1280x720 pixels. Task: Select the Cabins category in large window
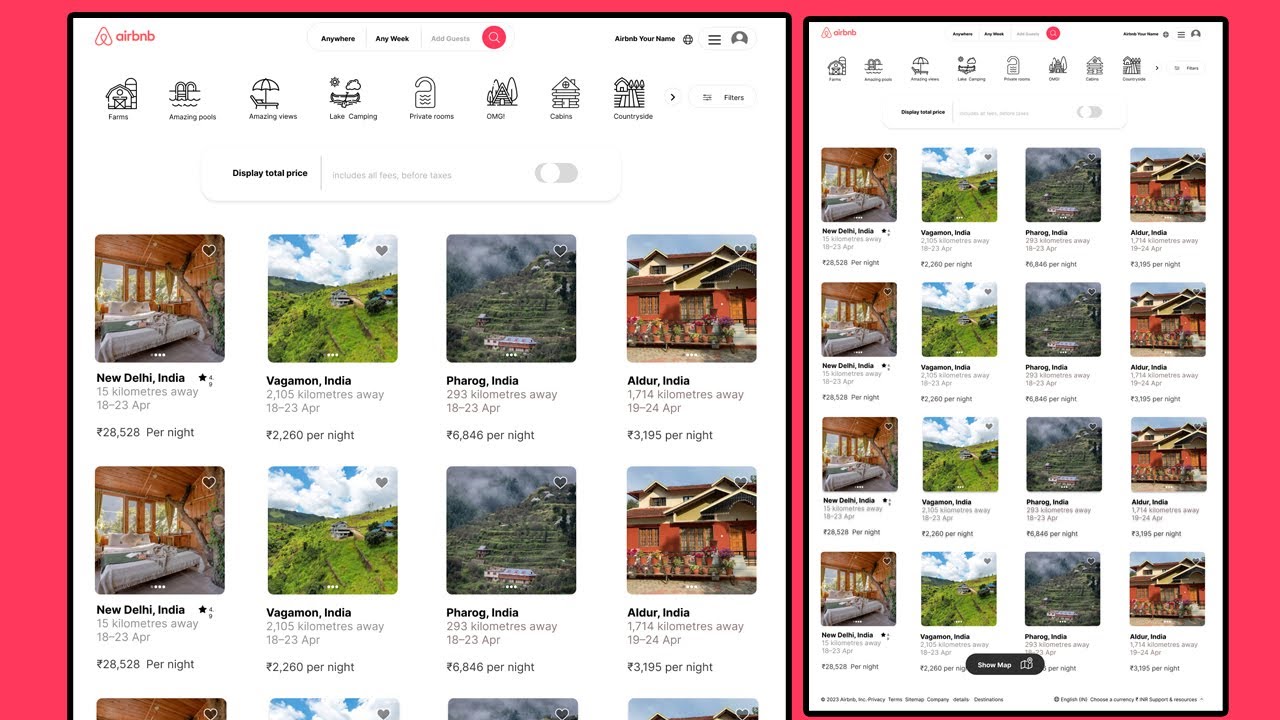pos(565,99)
